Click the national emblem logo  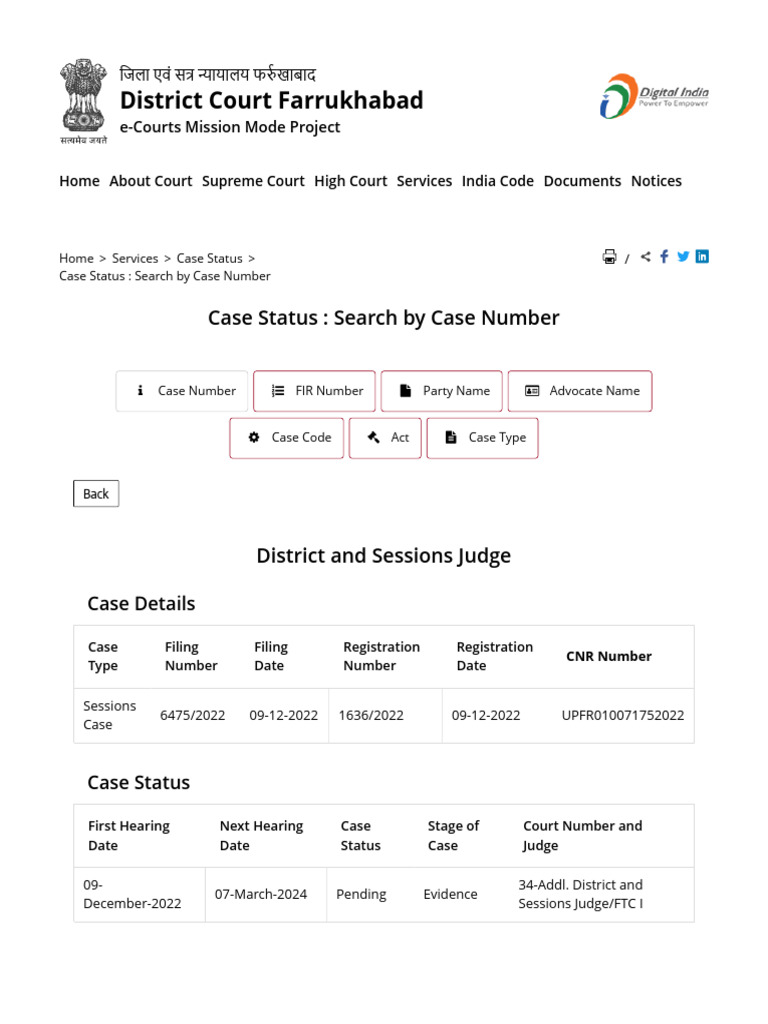(84, 101)
